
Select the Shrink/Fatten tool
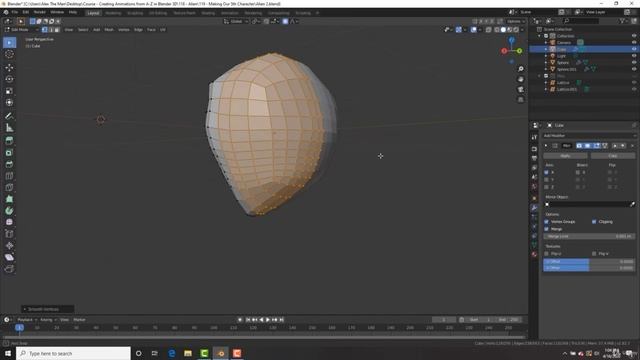(9, 245)
